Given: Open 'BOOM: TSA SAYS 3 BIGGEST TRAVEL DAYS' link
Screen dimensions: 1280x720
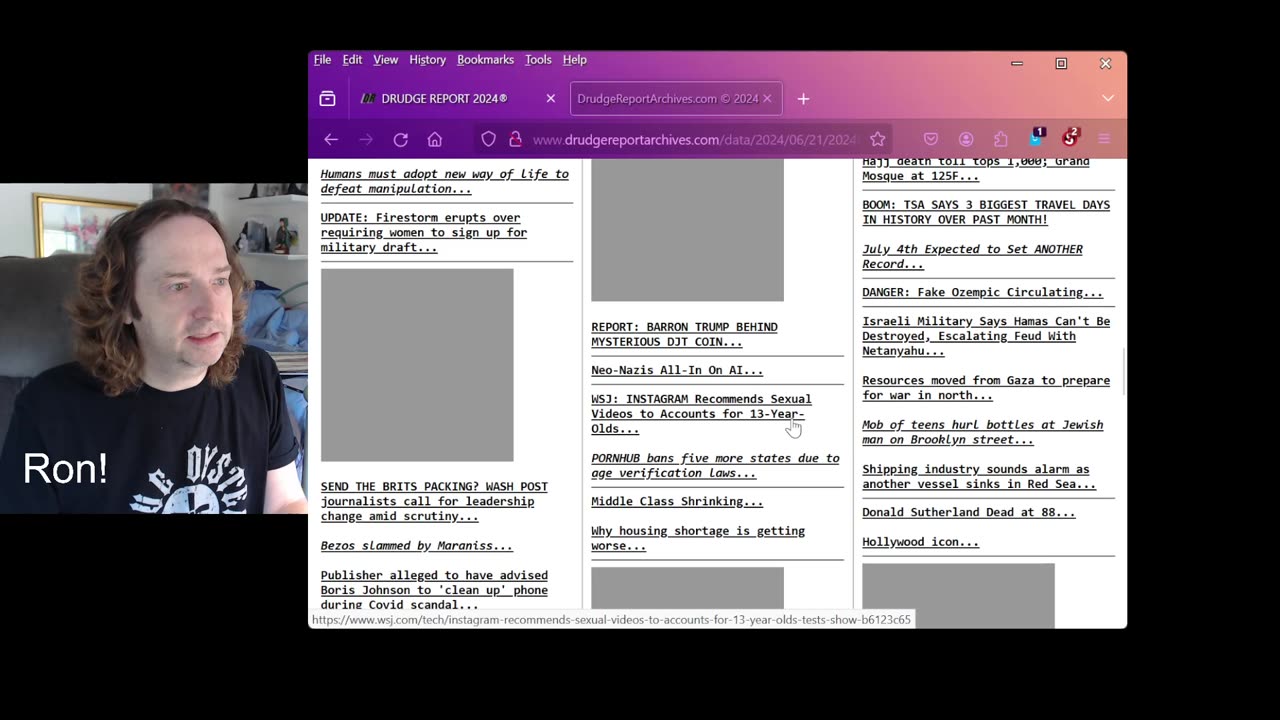Looking at the screenshot, I should (x=986, y=212).
